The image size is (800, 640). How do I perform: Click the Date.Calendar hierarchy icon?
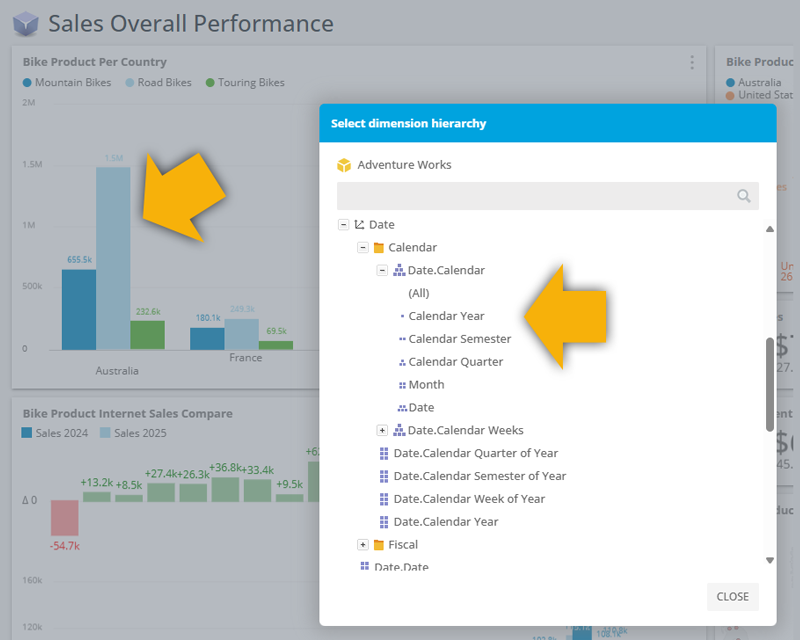point(398,270)
